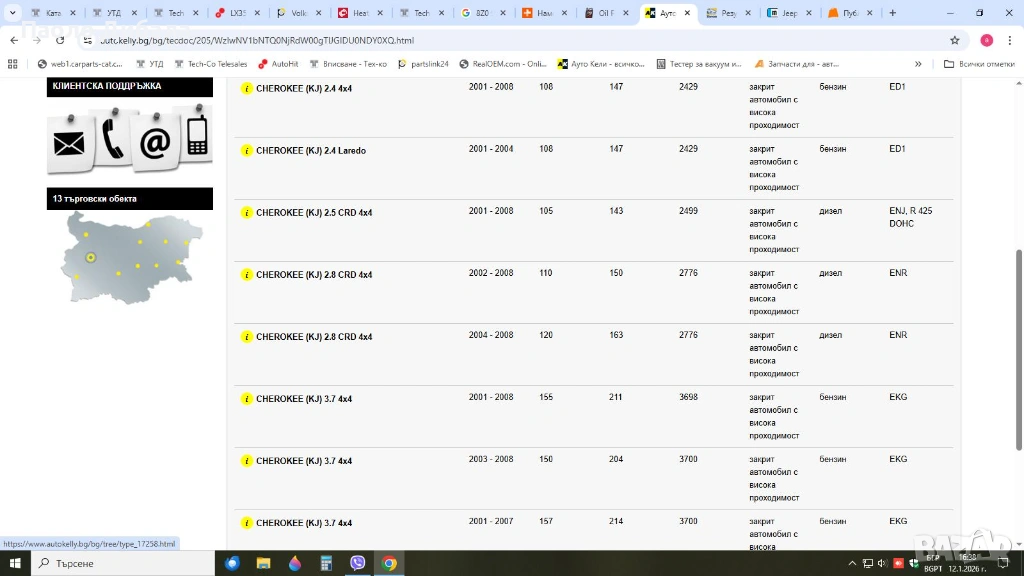
Task: Open the browser apps grid icon
Action: (13, 64)
